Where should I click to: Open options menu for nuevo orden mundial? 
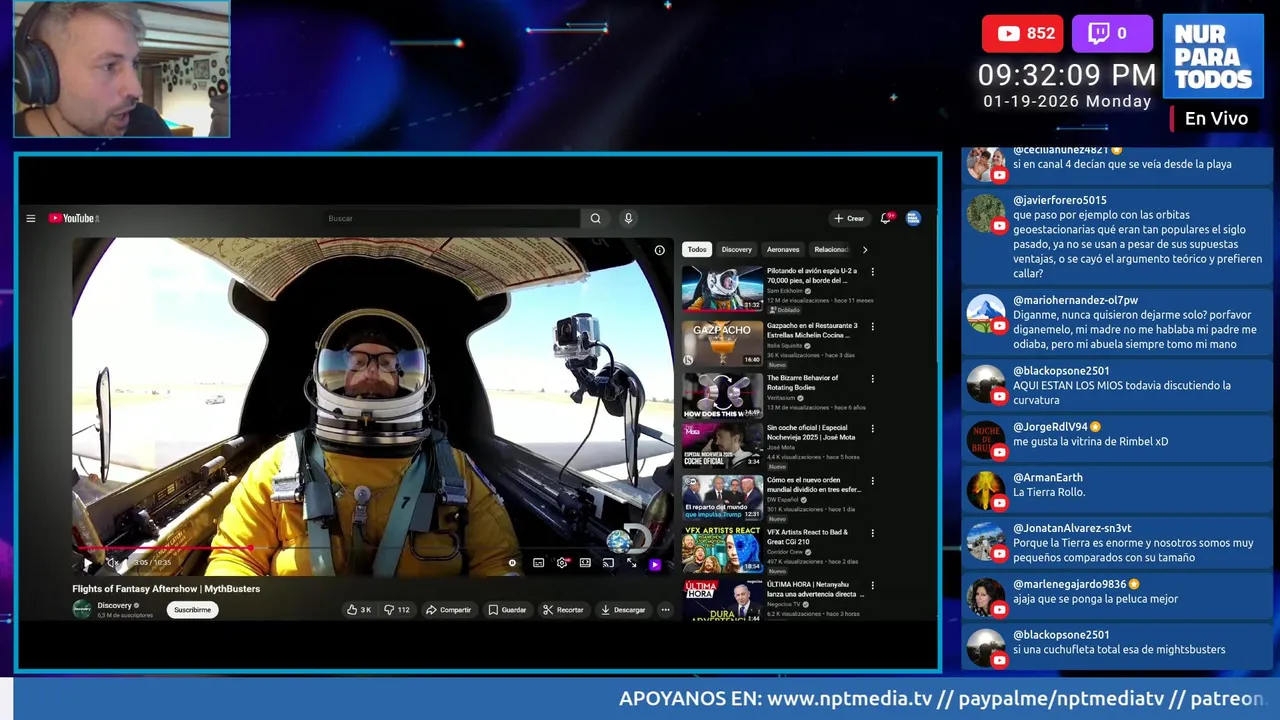pyautogui.click(x=872, y=482)
